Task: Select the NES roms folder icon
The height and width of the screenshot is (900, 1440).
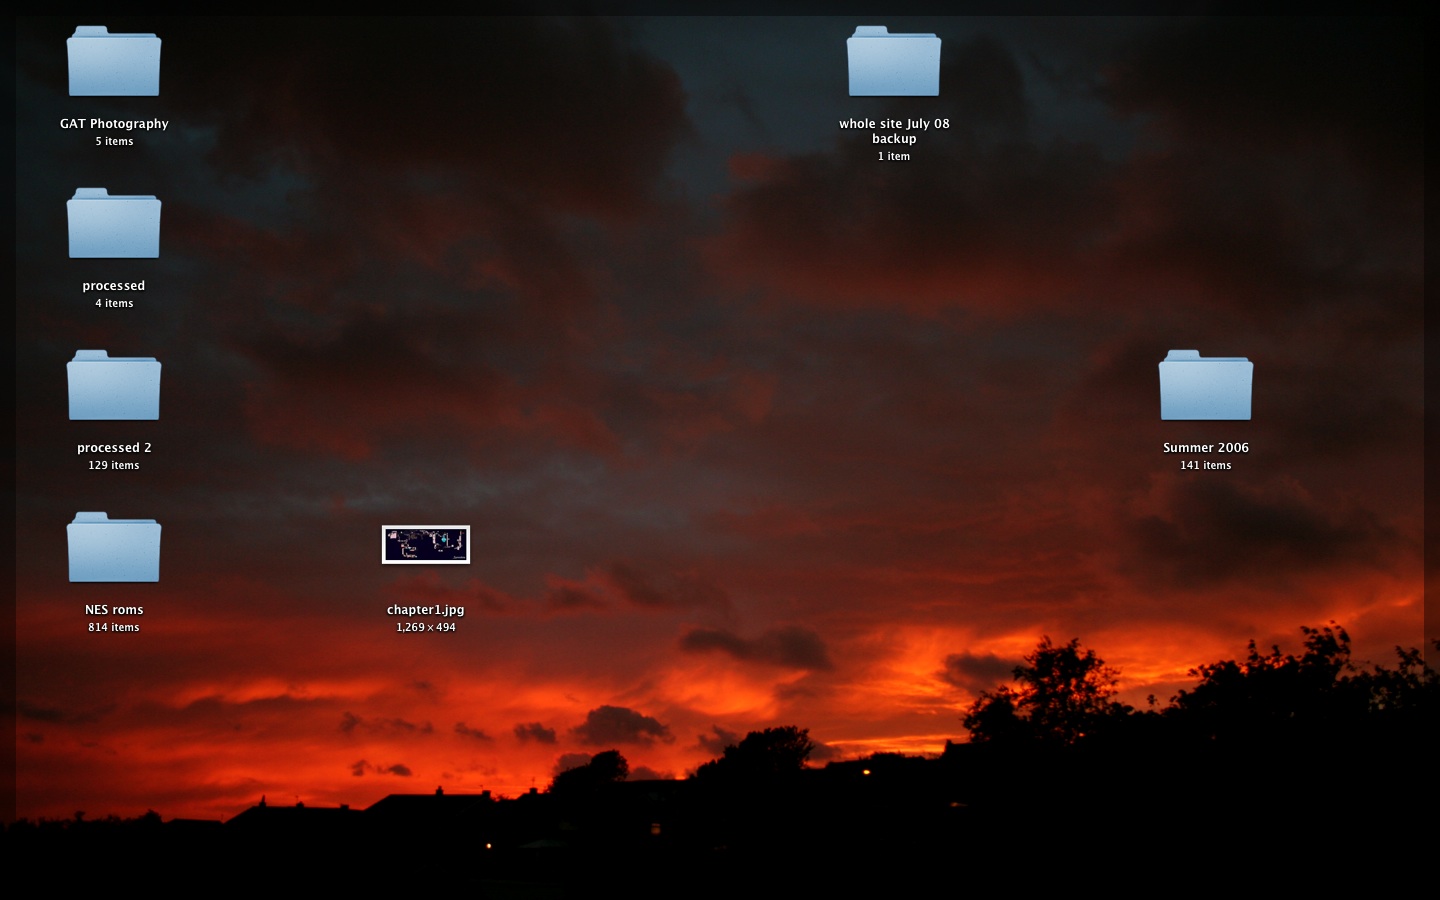Action: [x=113, y=548]
